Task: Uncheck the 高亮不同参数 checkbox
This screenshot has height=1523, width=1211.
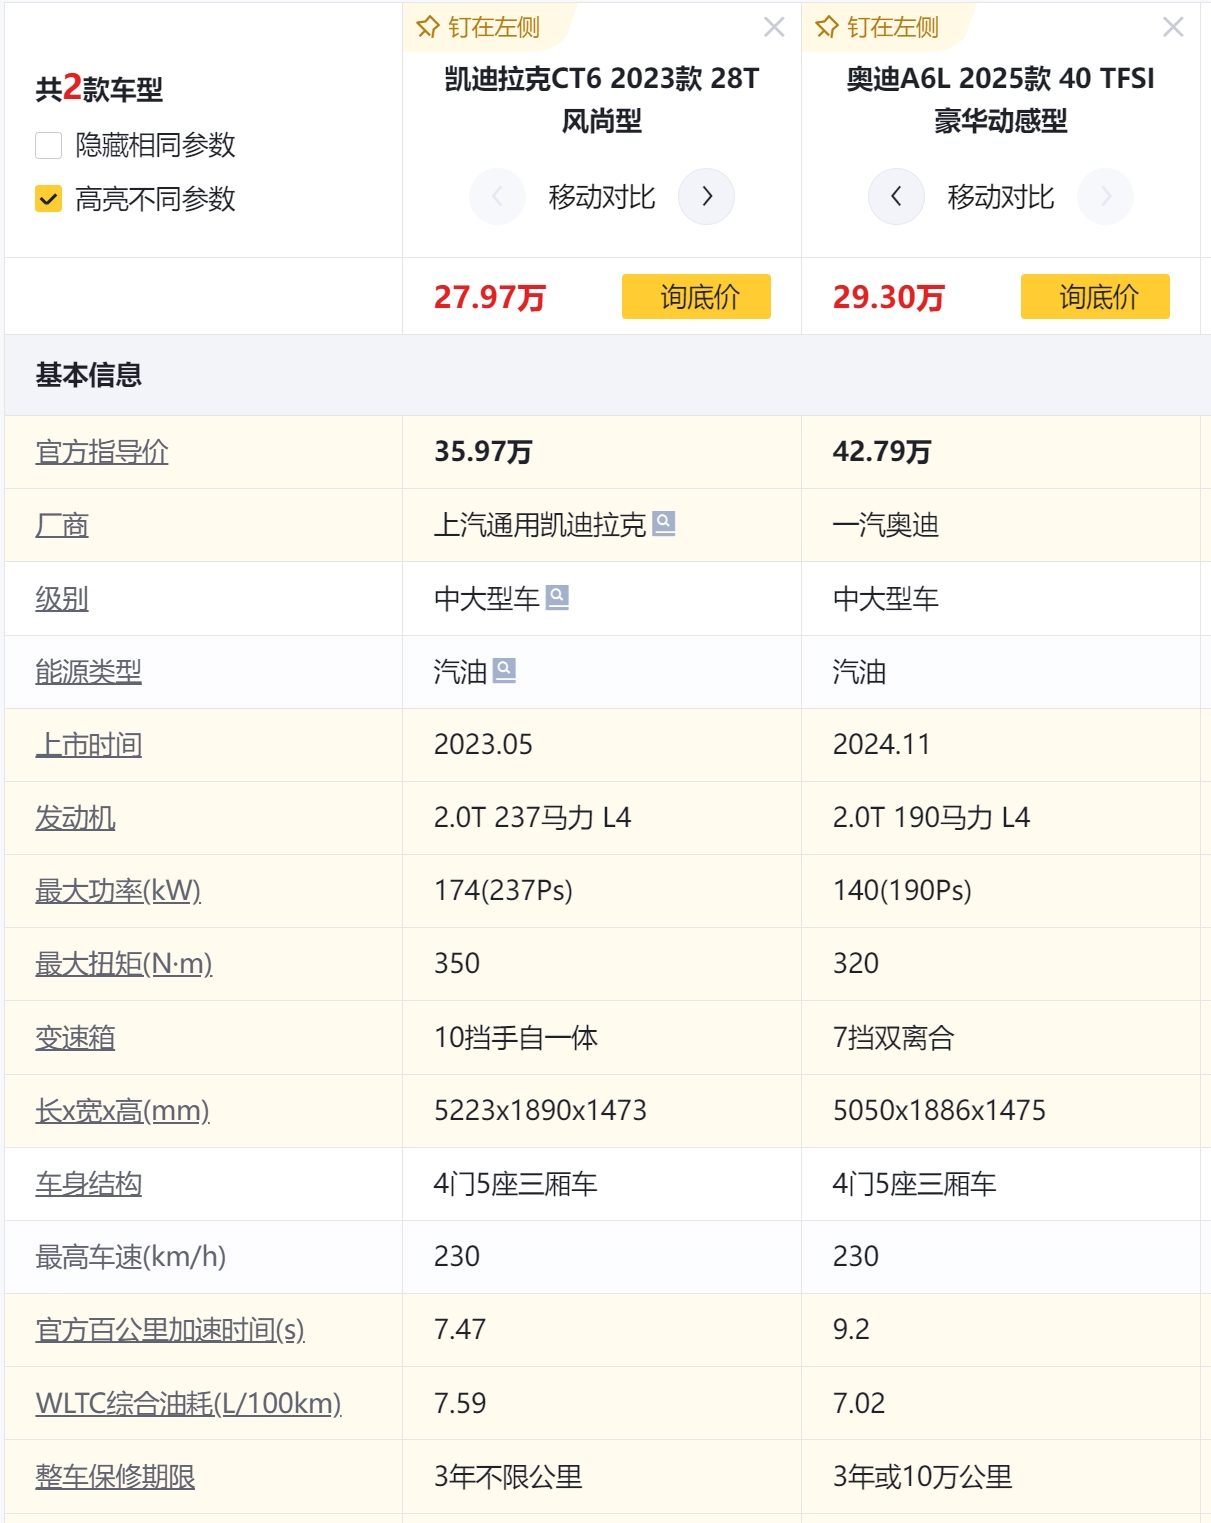Action: pos(48,199)
